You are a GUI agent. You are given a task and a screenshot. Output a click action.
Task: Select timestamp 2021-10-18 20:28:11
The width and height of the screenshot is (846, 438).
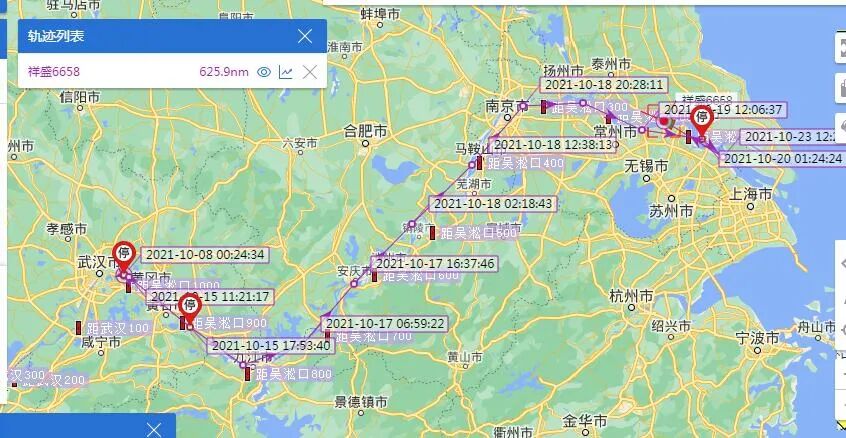pyautogui.click(x=604, y=85)
